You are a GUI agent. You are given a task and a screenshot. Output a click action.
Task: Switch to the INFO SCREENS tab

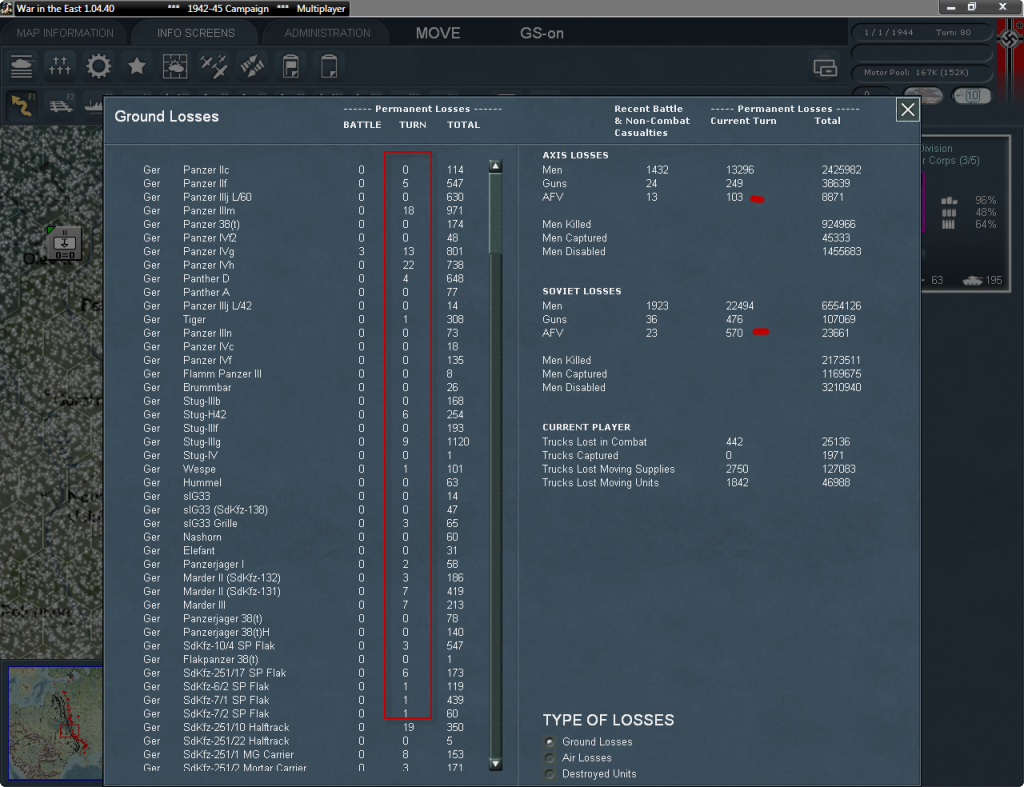[x=195, y=33]
